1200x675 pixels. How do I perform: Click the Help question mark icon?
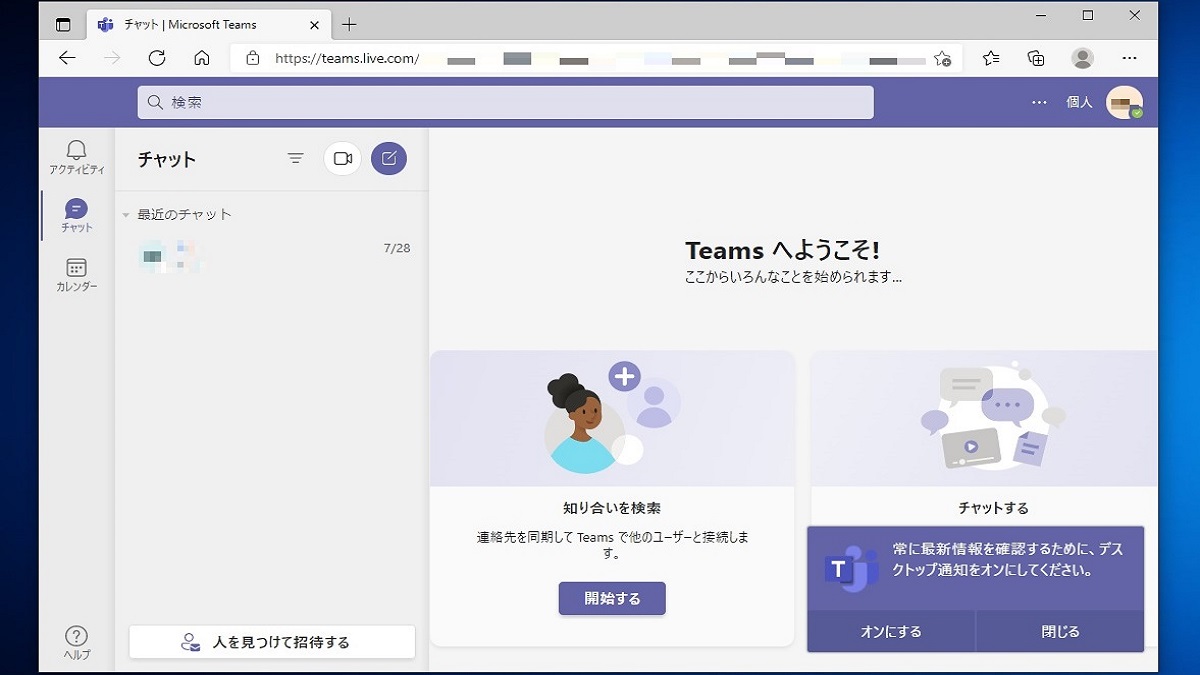click(76, 641)
